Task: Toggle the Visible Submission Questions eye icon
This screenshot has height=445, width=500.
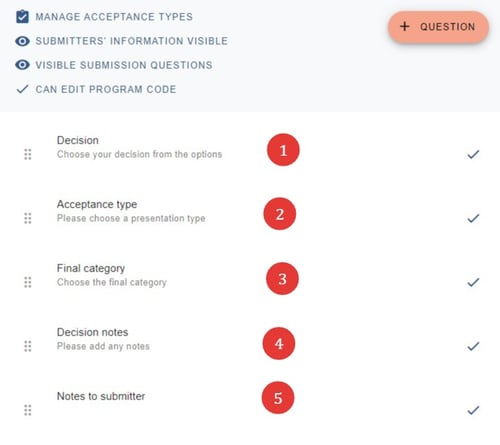Action: tap(22, 65)
